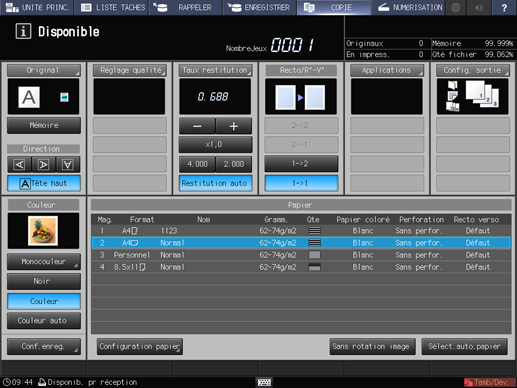517x388 pixels.
Task: Click tray 3 paper quantity level icon
Action: point(314,255)
